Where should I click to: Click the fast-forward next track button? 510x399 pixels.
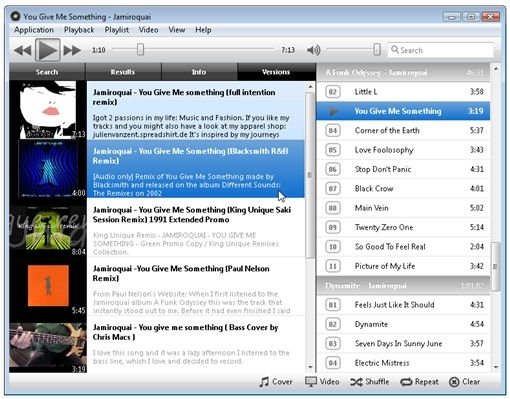click(72, 50)
